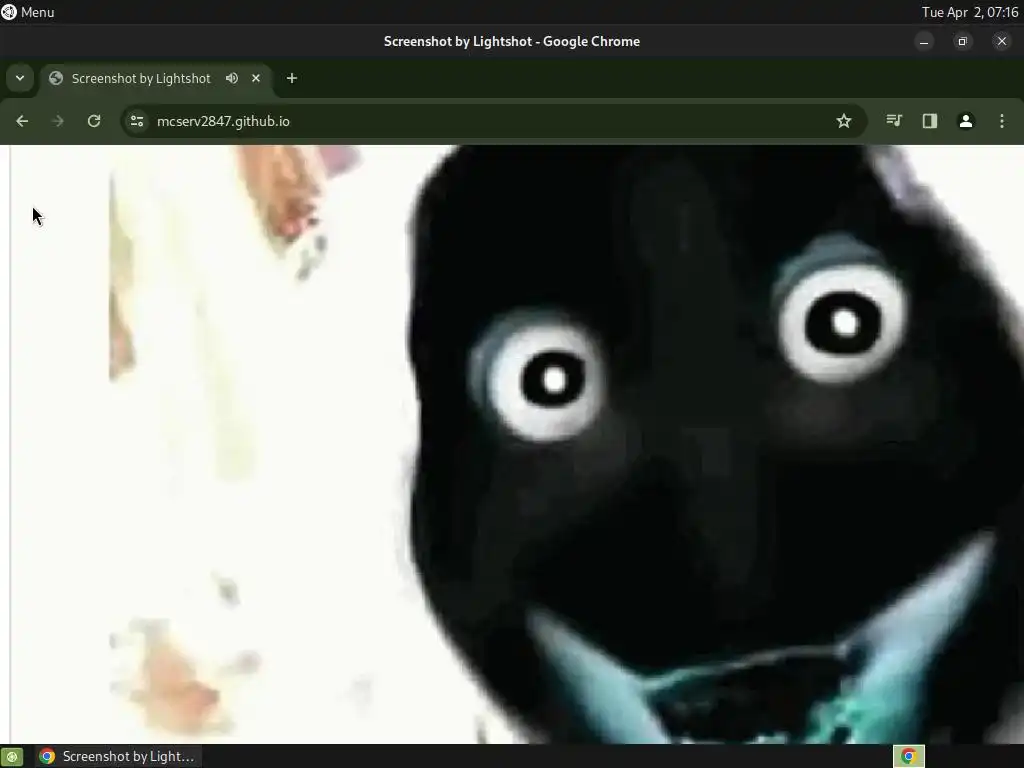Expand the tab search dropdown
The height and width of the screenshot is (768, 1024).
point(20,78)
